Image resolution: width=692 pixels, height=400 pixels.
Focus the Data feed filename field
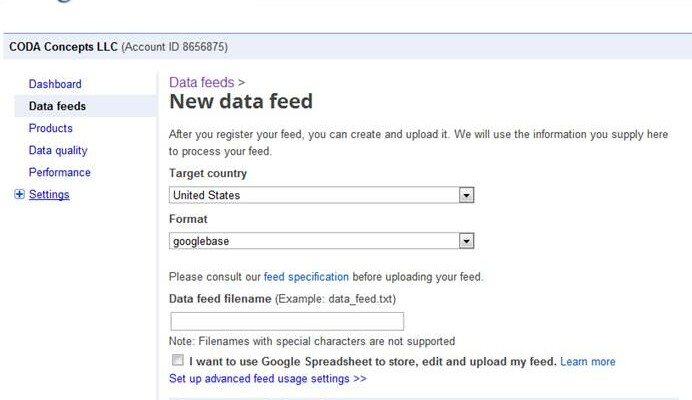click(287, 321)
